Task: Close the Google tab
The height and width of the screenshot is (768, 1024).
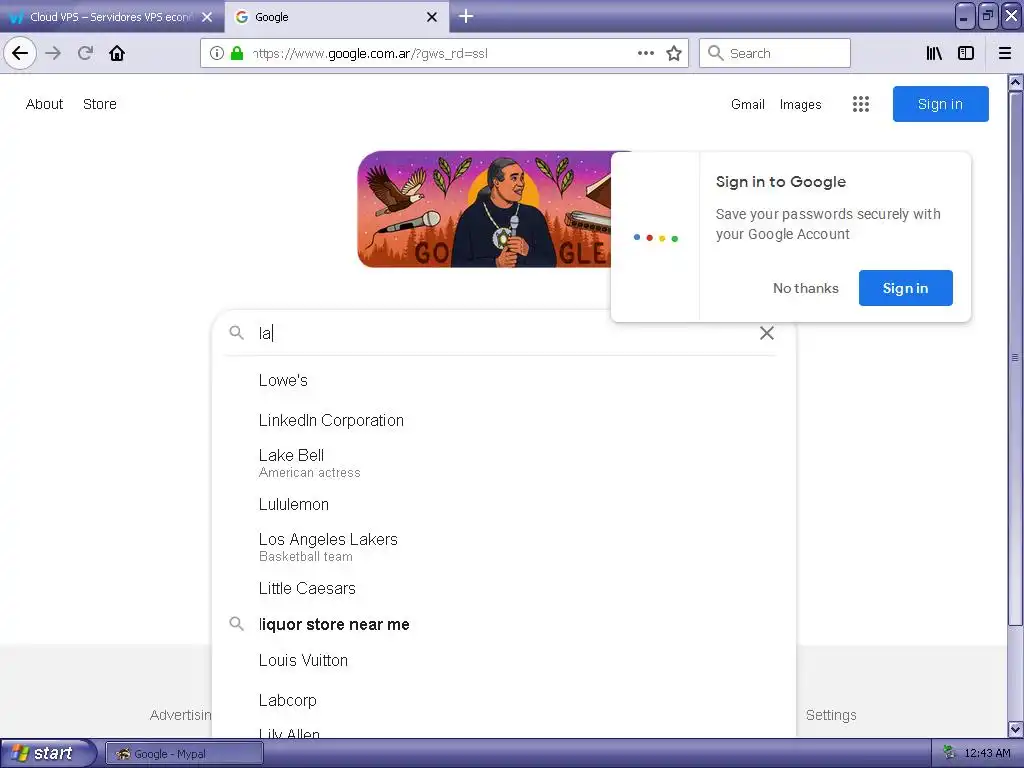Action: click(x=432, y=17)
